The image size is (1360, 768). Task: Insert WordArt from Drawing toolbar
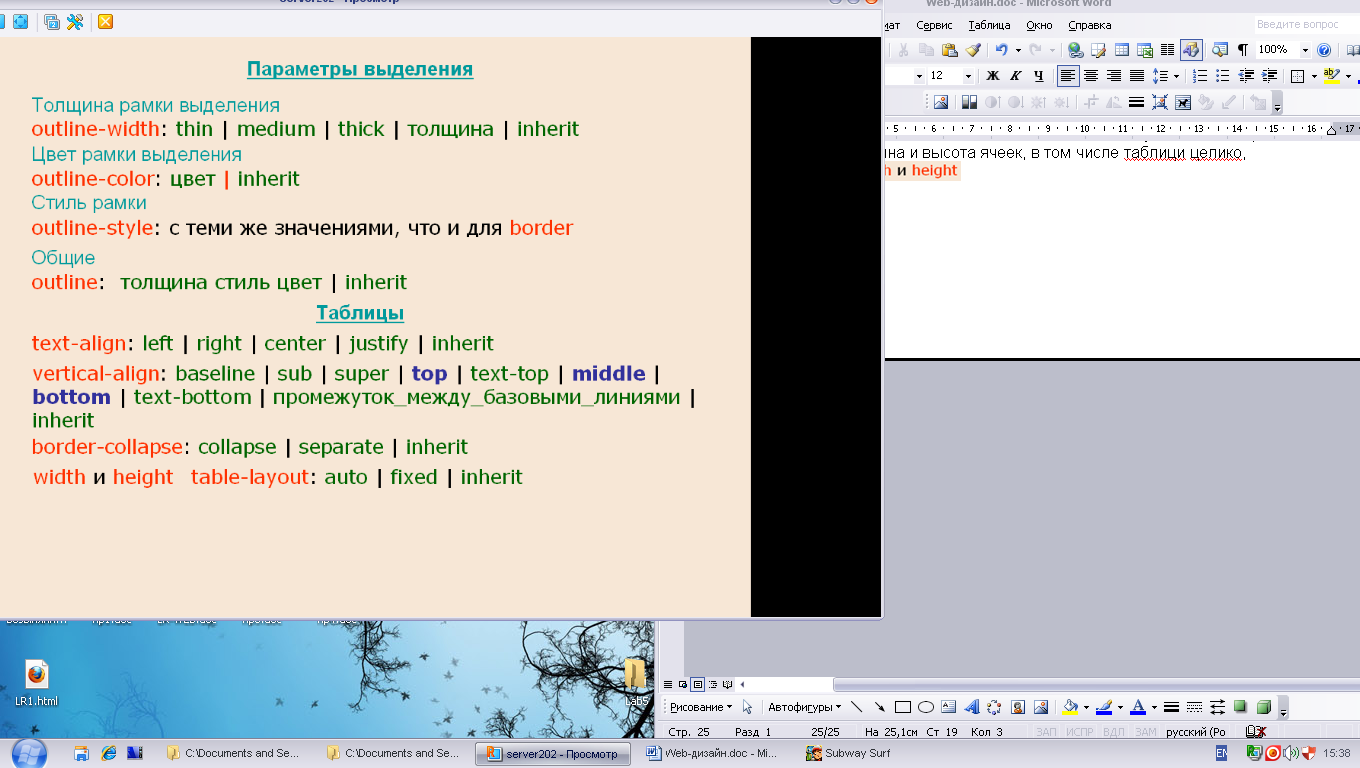(x=972, y=707)
